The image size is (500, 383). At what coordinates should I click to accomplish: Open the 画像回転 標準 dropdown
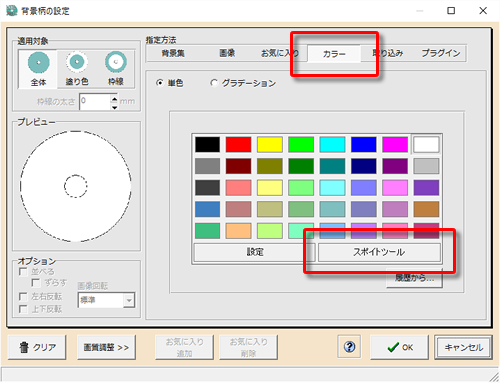coord(106,300)
